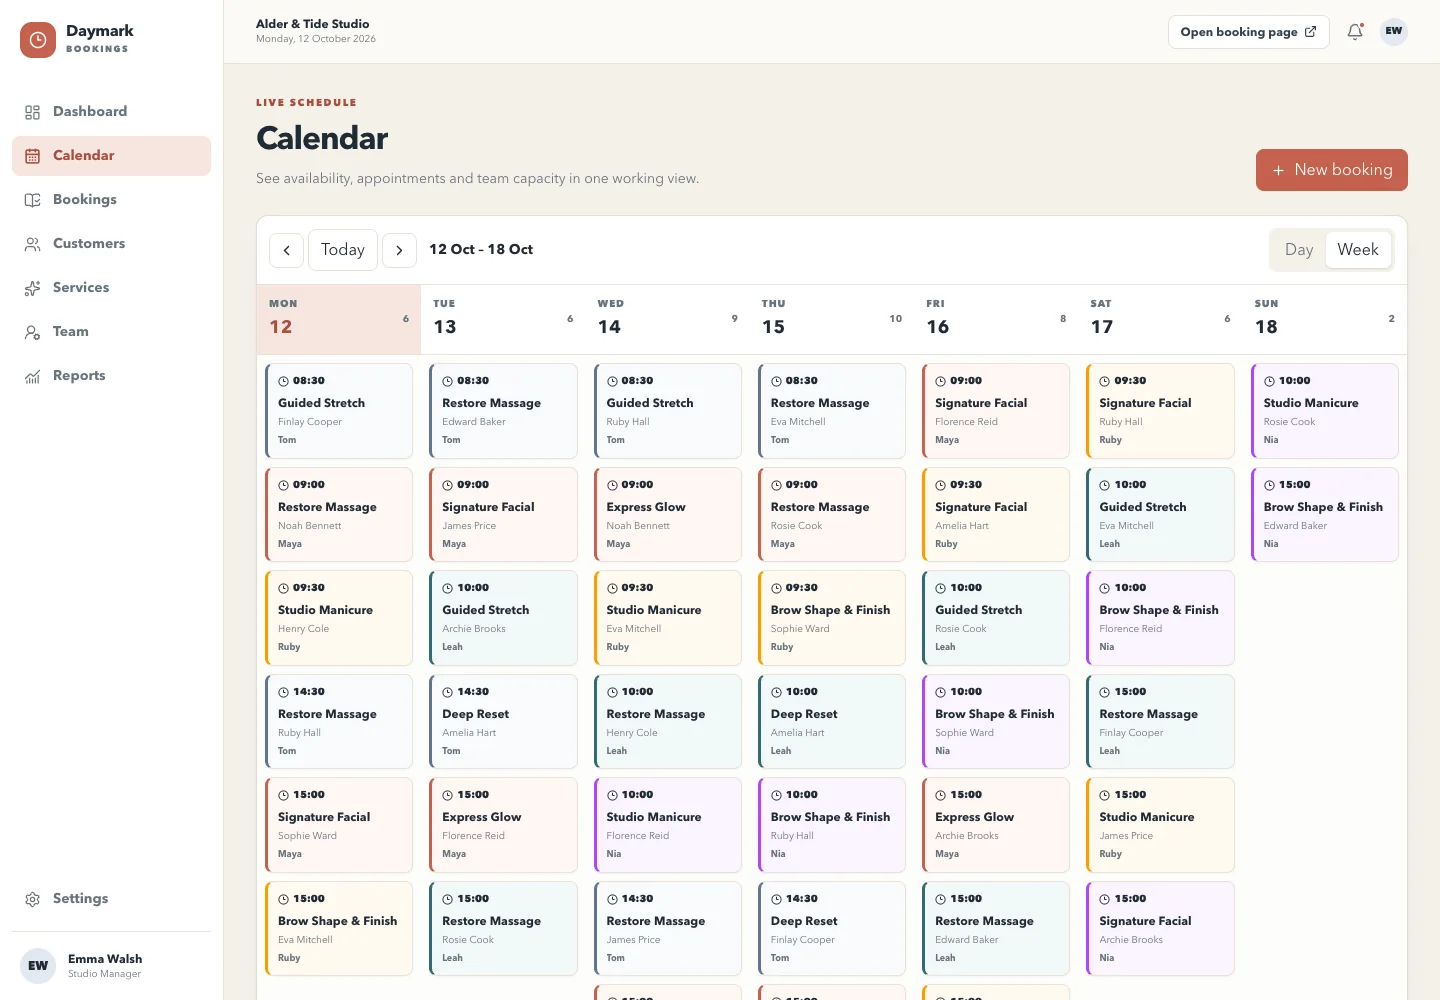
Task: Click Open booking page button
Action: [1249, 32]
